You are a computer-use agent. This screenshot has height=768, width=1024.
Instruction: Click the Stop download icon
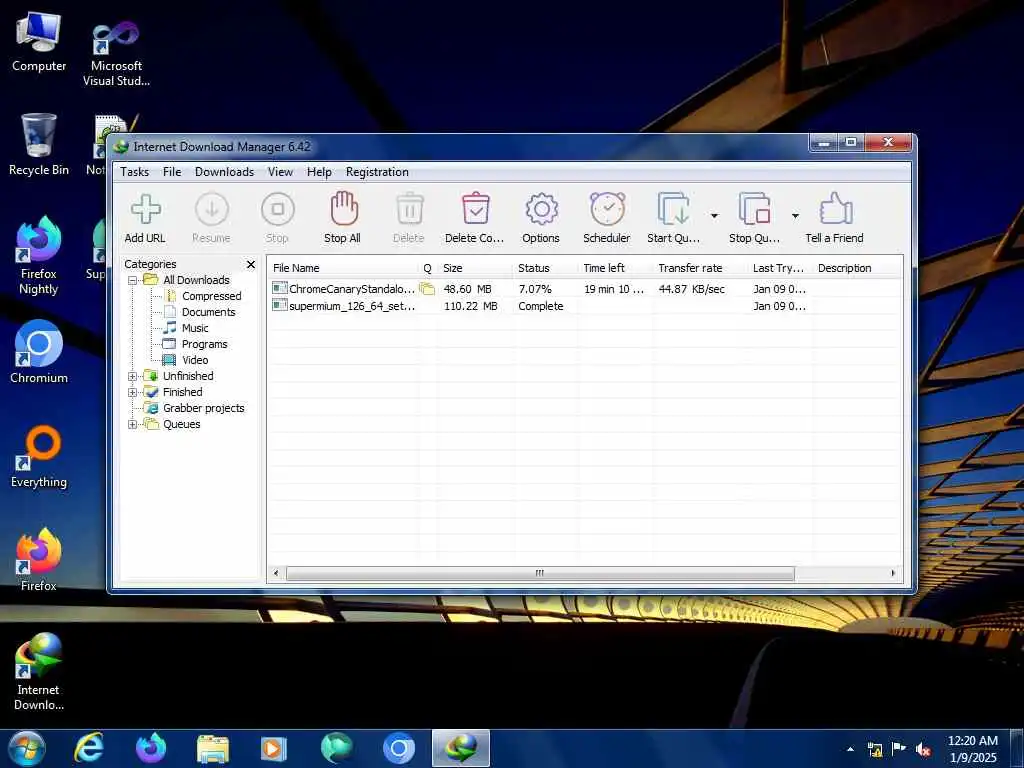pyautogui.click(x=278, y=209)
